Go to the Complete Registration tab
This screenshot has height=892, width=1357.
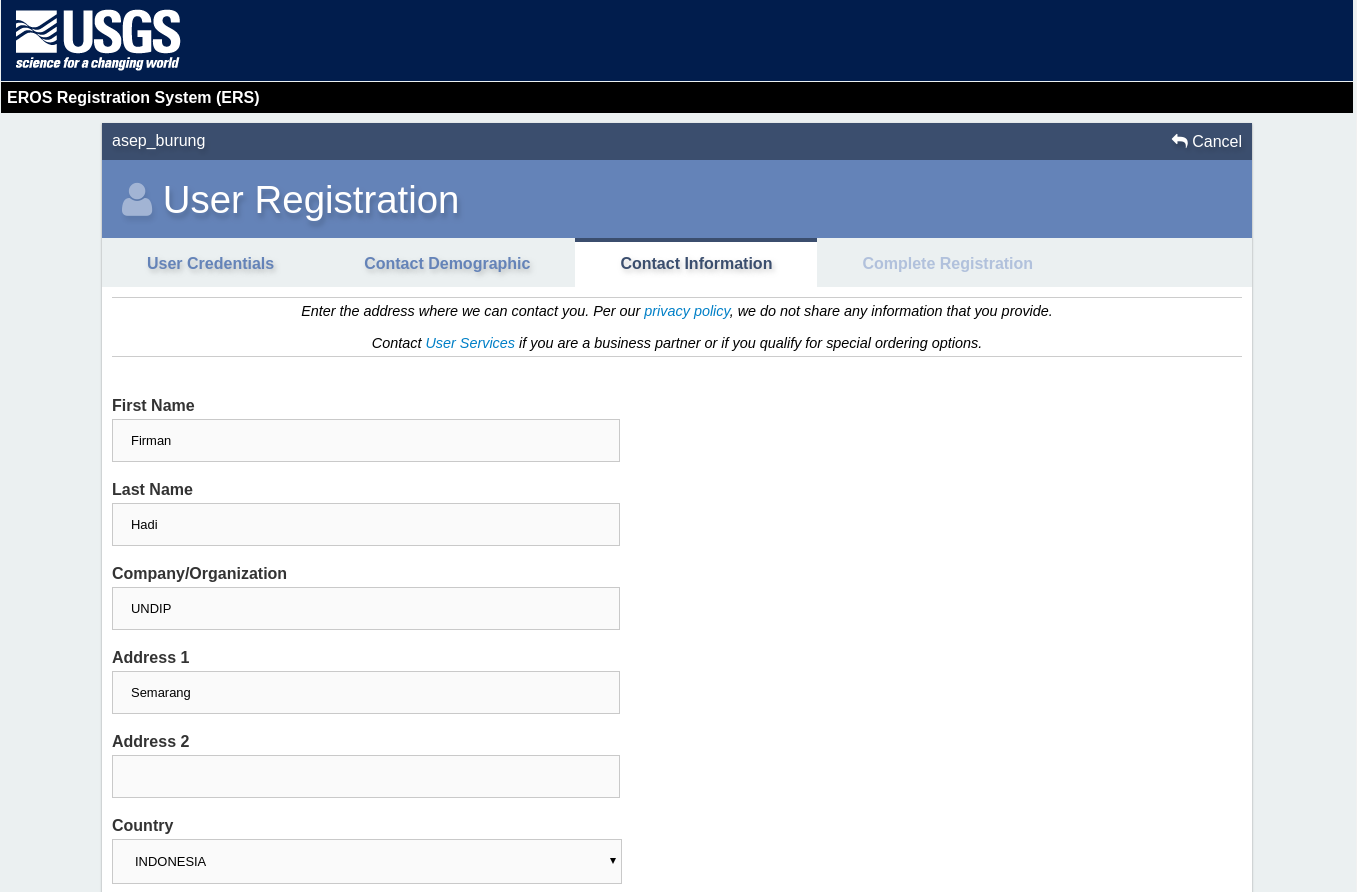947,264
